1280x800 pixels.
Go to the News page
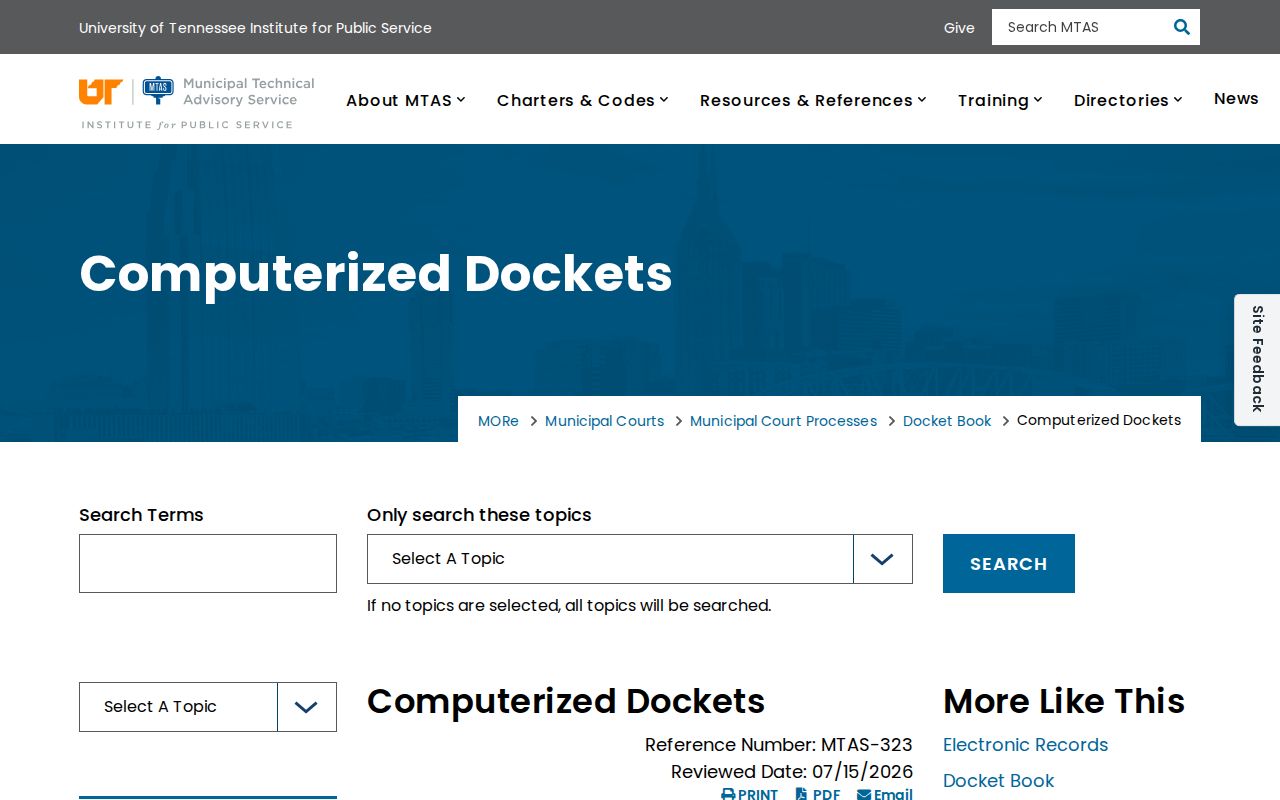pyautogui.click(x=1236, y=98)
